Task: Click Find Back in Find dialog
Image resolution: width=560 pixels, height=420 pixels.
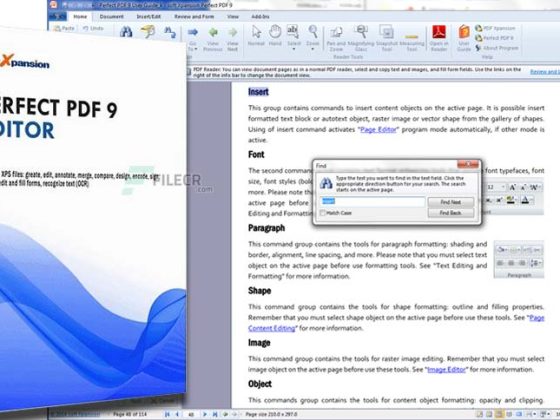Action: (x=451, y=213)
